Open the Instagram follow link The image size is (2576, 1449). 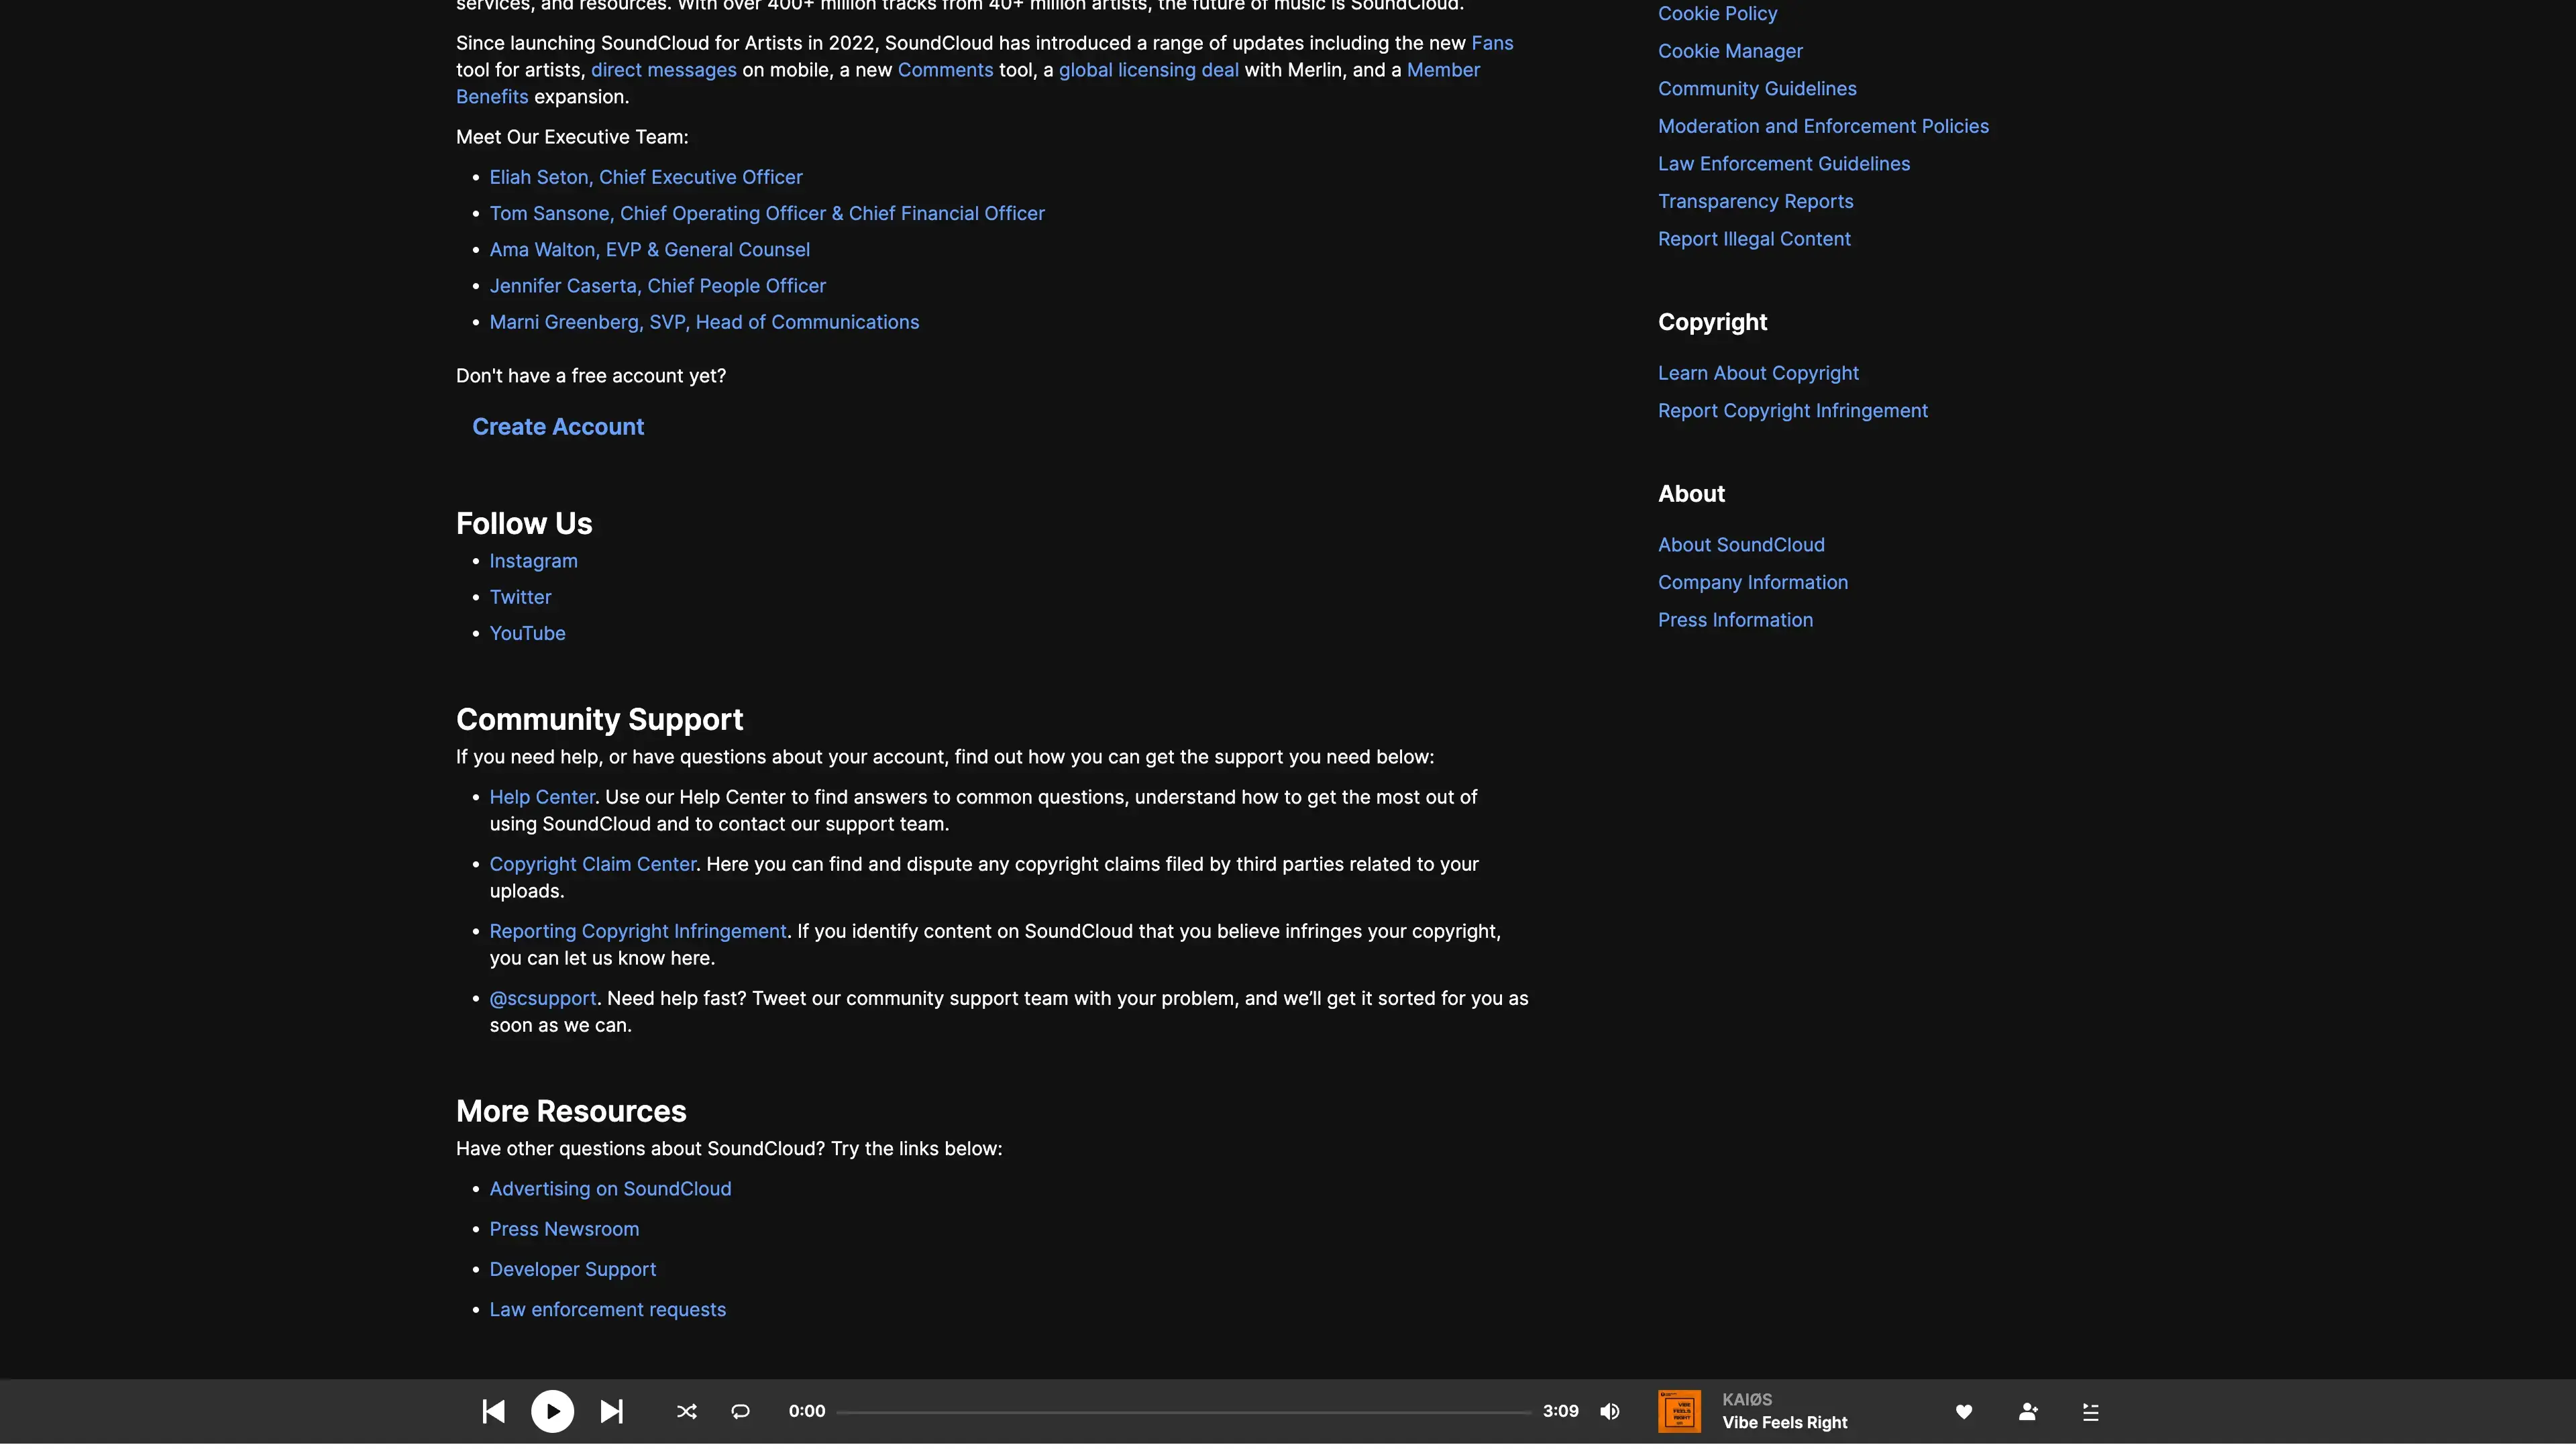point(533,561)
